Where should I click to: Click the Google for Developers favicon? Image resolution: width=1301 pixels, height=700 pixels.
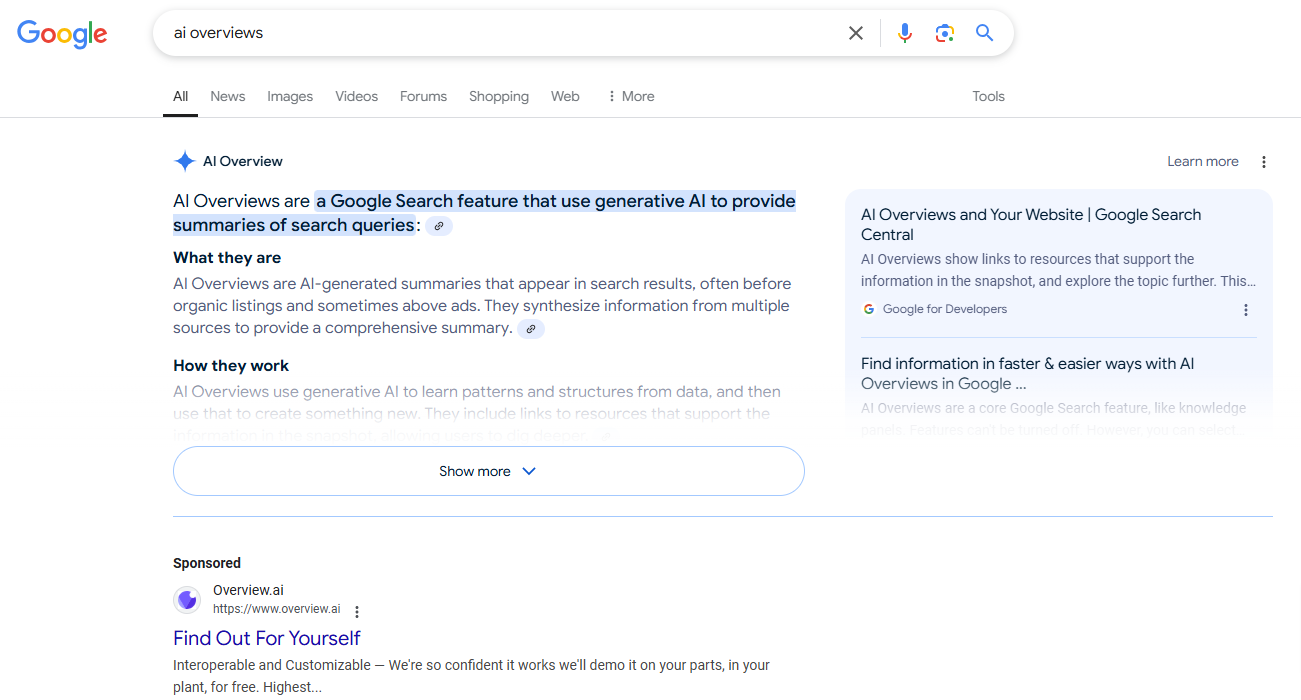(868, 308)
